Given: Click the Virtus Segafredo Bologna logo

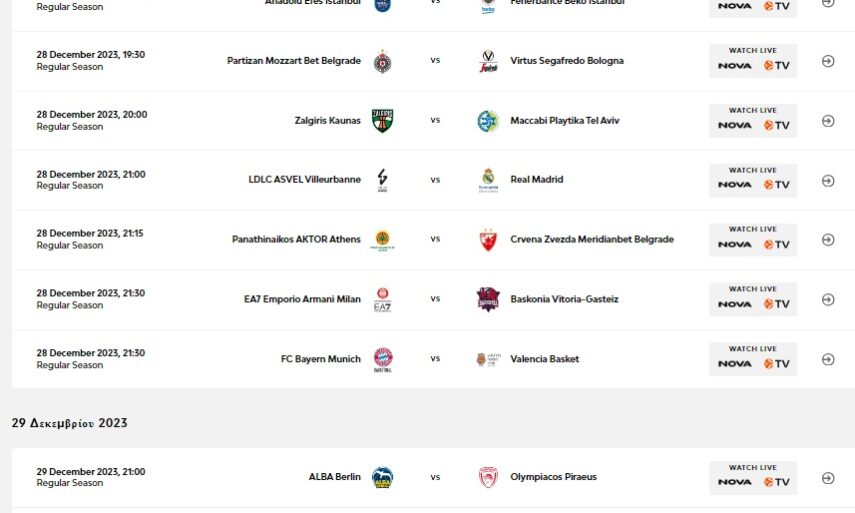Looking at the screenshot, I should click(487, 61).
